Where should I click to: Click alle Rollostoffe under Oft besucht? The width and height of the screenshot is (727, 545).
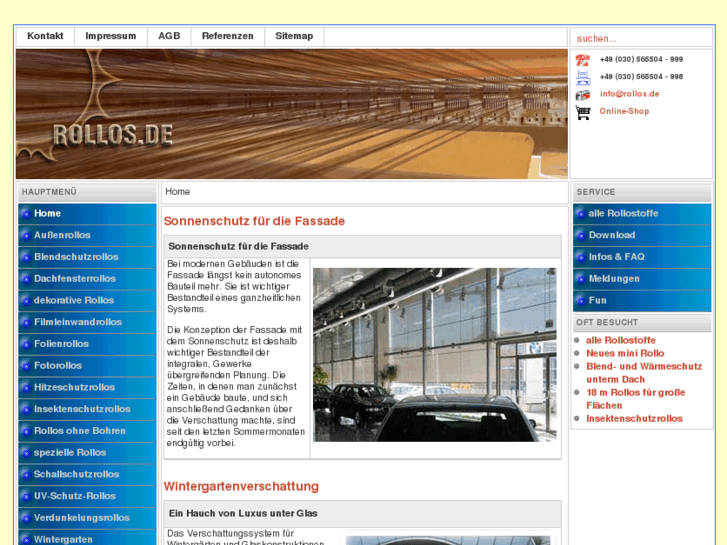621,340
